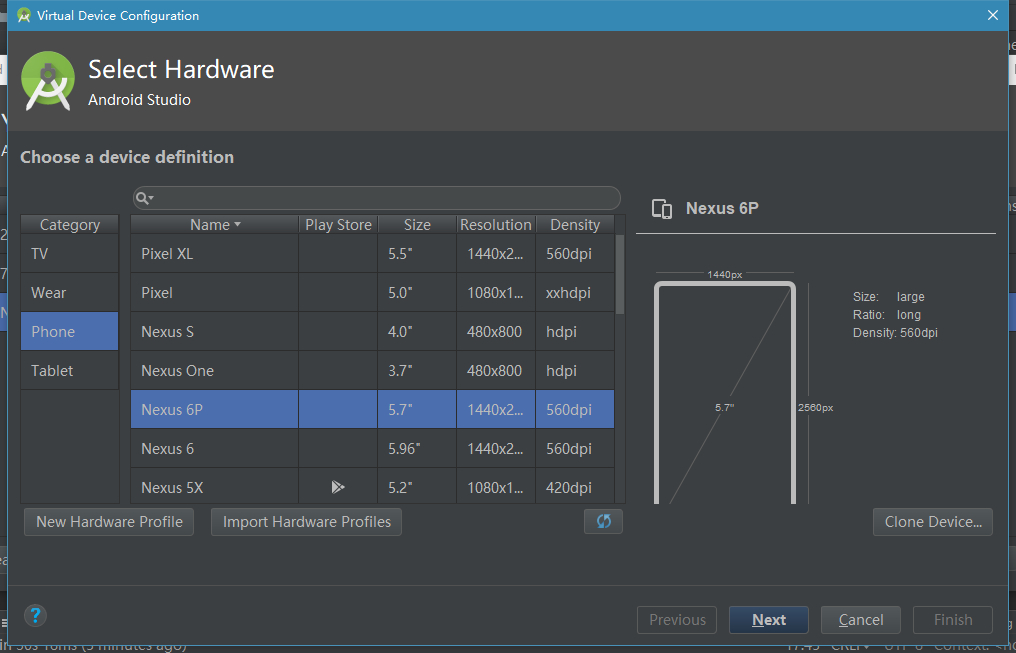Select the Phone category
Screen dimensions: 1016x653
coord(69,331)
